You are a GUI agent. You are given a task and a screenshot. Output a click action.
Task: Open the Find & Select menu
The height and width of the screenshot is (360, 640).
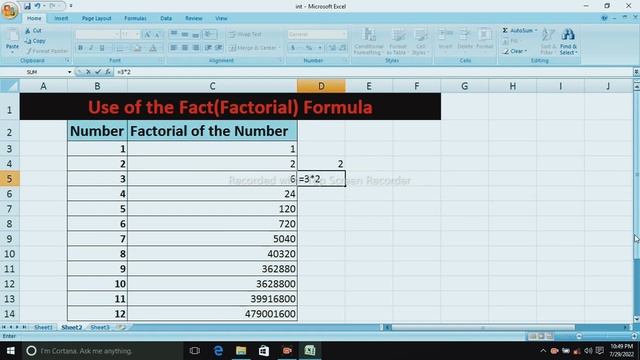tap(568, 41)
